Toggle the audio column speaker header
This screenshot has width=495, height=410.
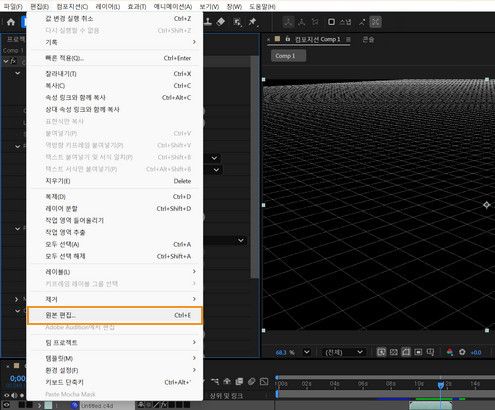tap(14, 395)
